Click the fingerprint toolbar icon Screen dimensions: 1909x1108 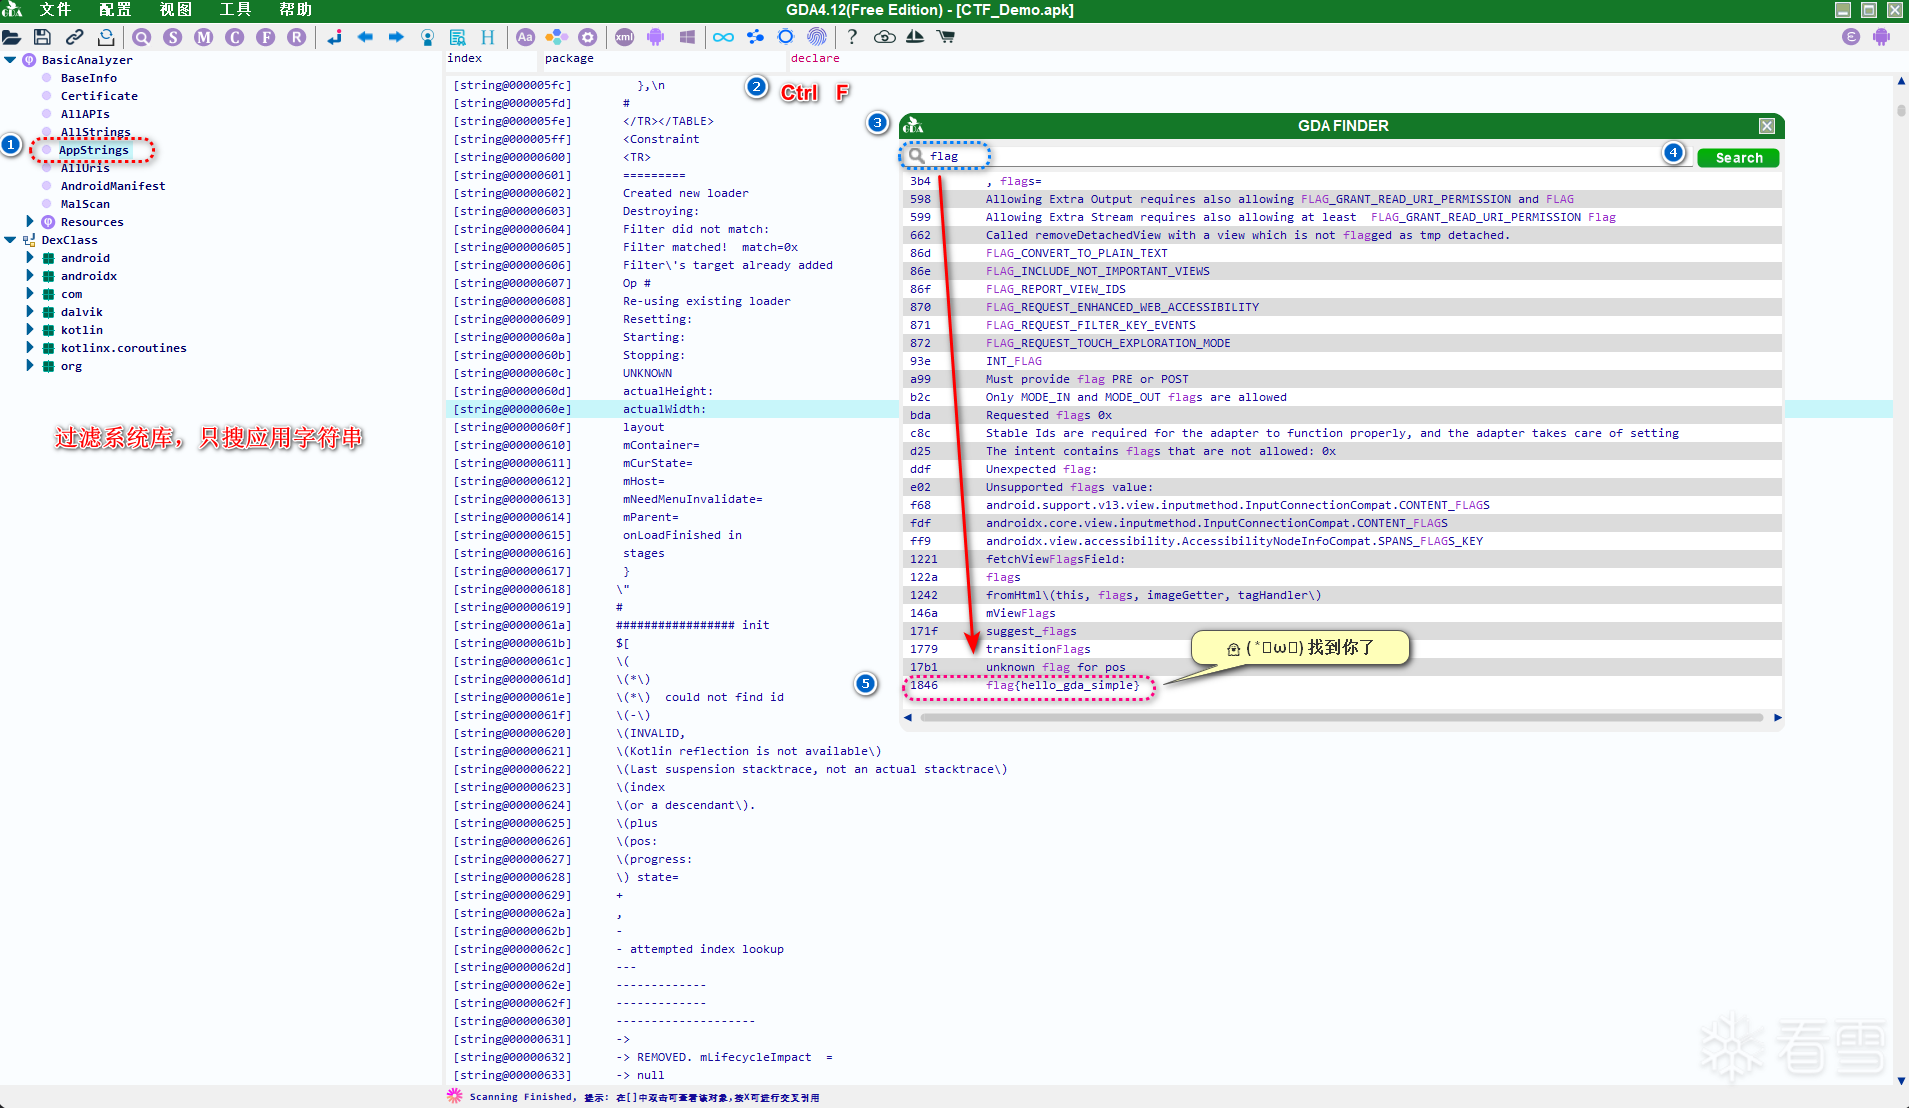point(817,37)
